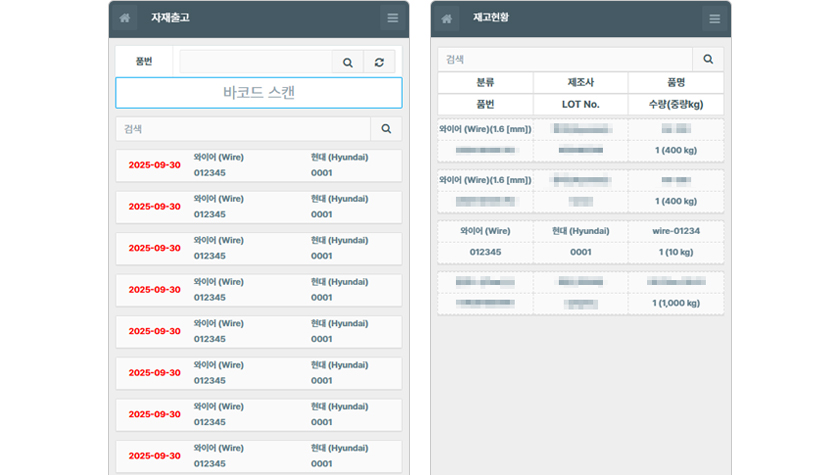
Task: Click the 분류 column header
Action: point(485,82)
